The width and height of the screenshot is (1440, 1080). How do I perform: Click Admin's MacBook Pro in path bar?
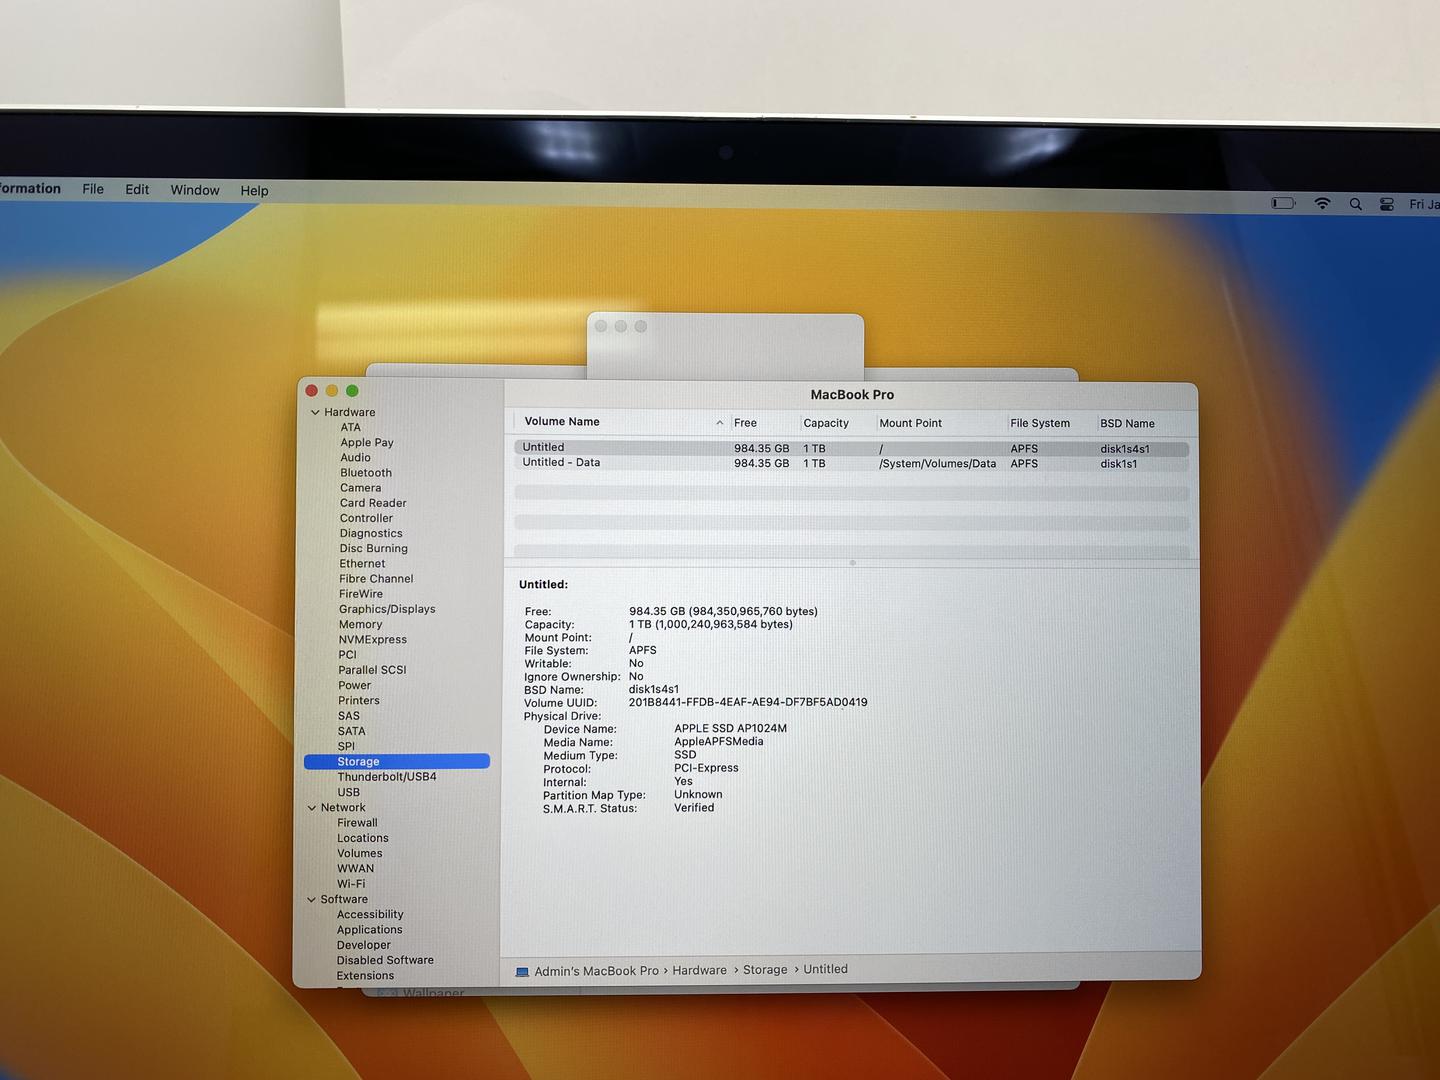pos(596,971)
